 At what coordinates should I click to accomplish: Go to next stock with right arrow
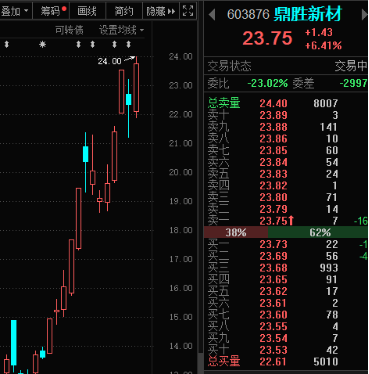coord(364,14)
